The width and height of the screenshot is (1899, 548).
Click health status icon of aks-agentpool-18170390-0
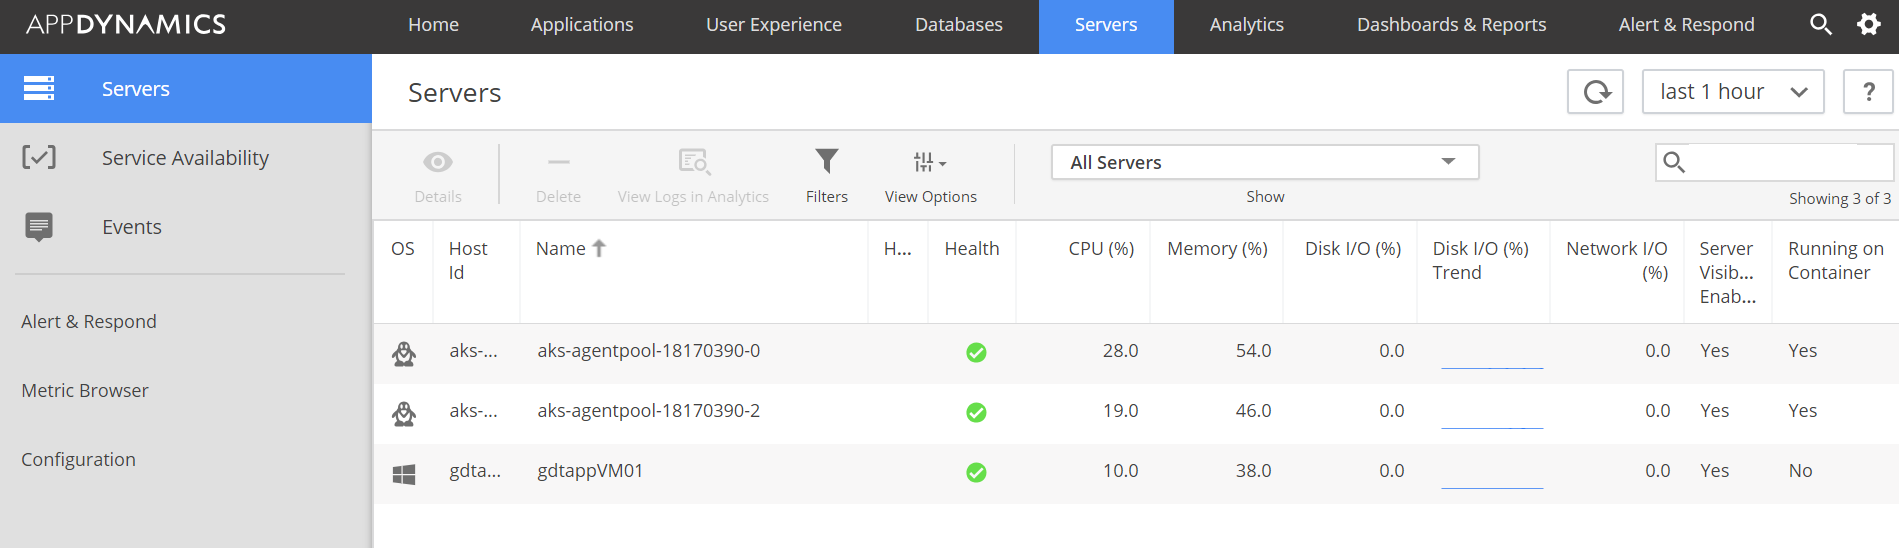point(976,352)
